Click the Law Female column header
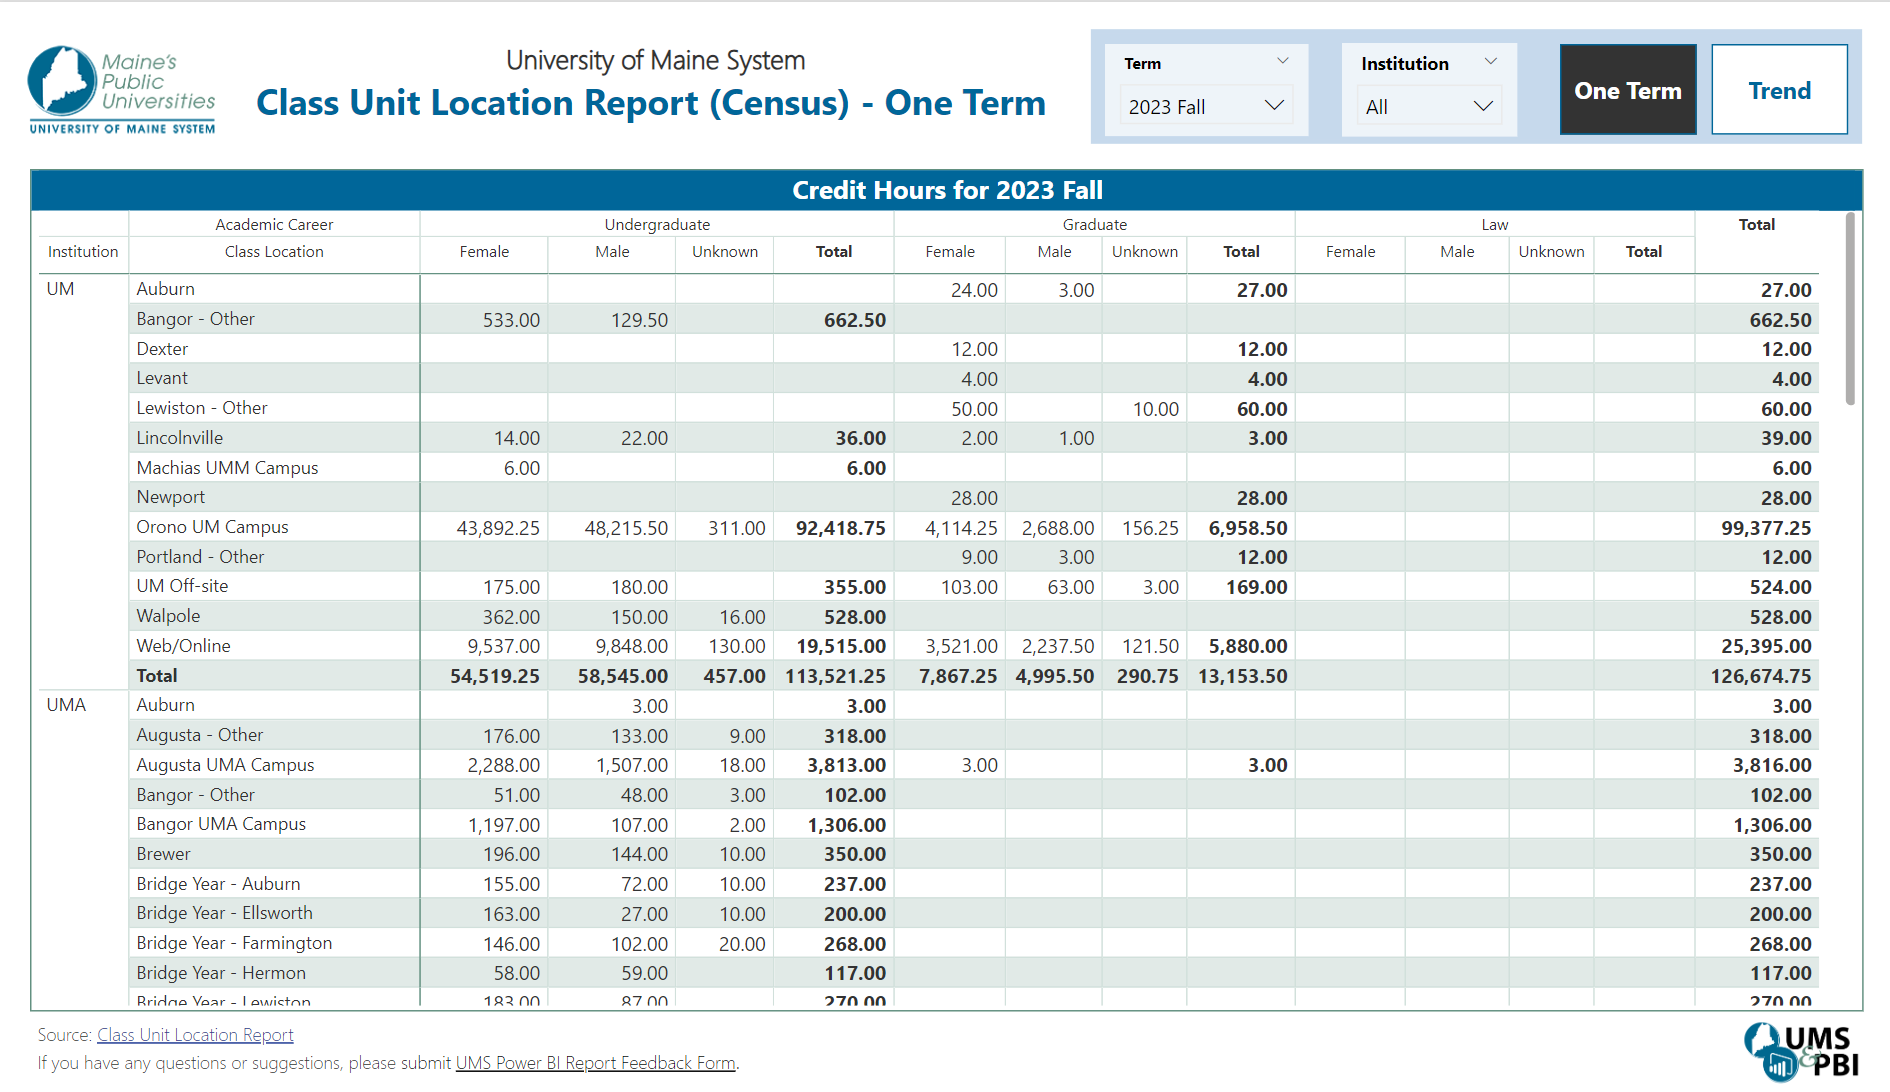1890x1092 pixels. (x=1351, y=252)
